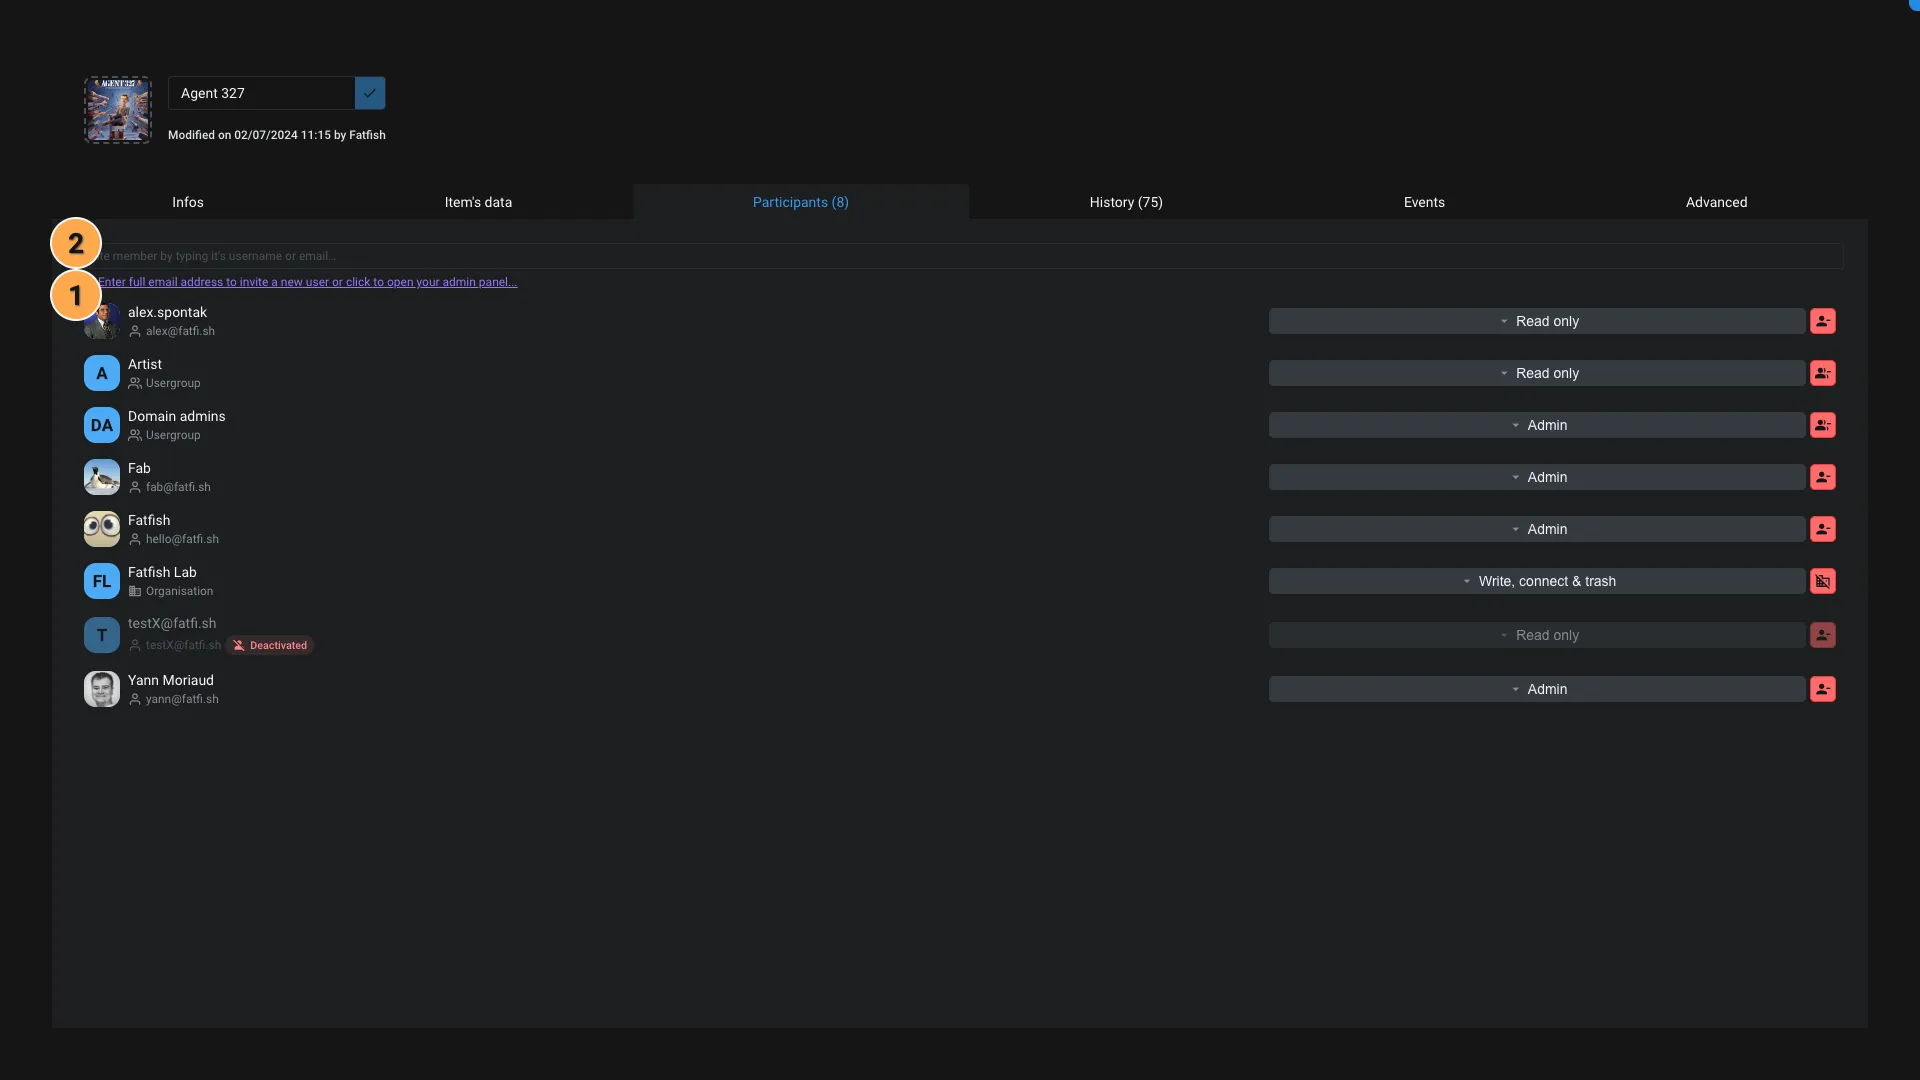The image size is (1920, 1080).
Task: Confirm the item name with the green checkmark
Action: coord(369,93)
